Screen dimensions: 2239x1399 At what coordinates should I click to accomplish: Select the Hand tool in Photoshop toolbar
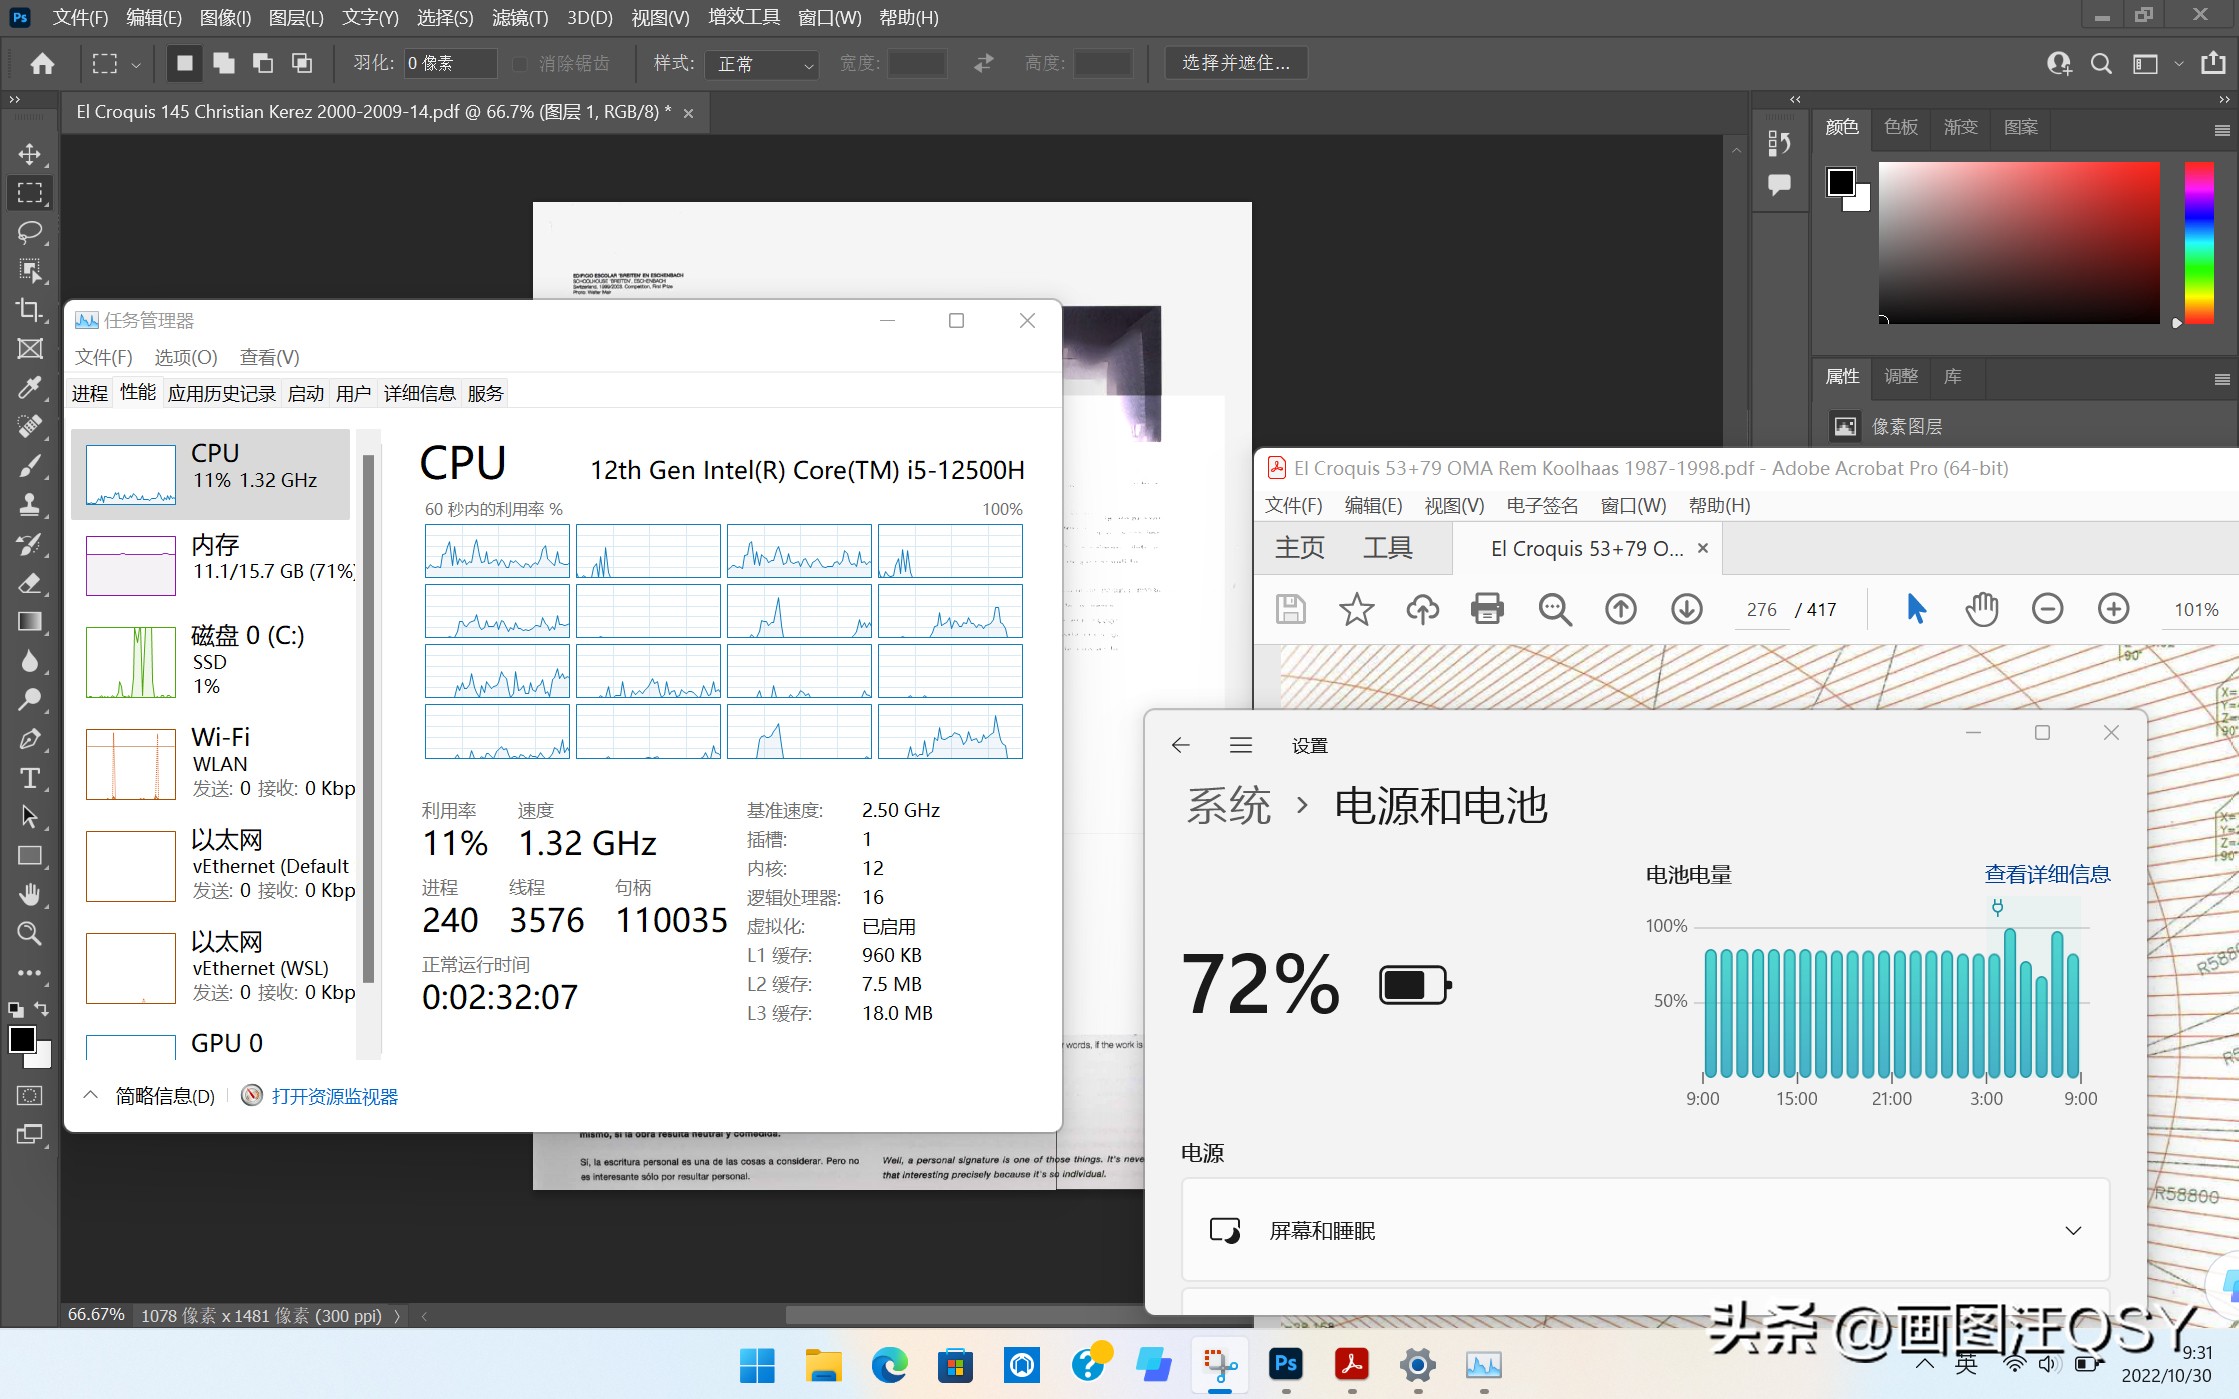[x=30, y=894]
